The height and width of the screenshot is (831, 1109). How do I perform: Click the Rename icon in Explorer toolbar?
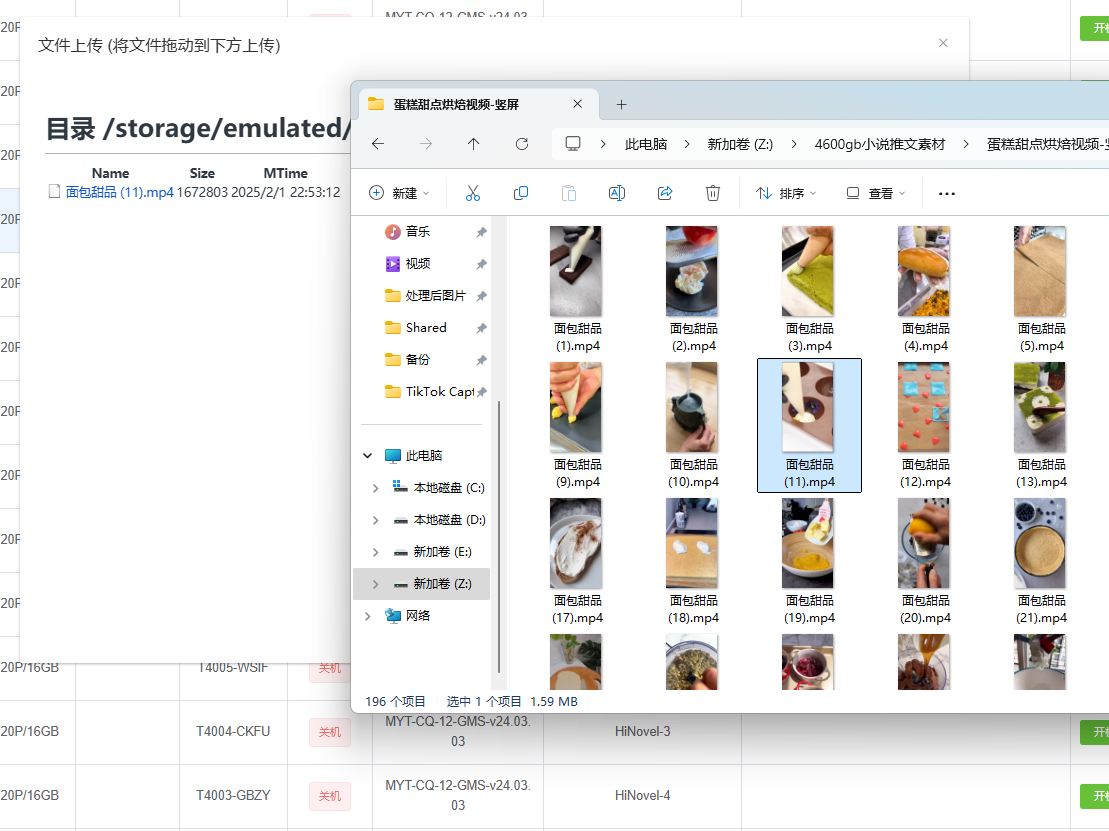tap(617, 193)
